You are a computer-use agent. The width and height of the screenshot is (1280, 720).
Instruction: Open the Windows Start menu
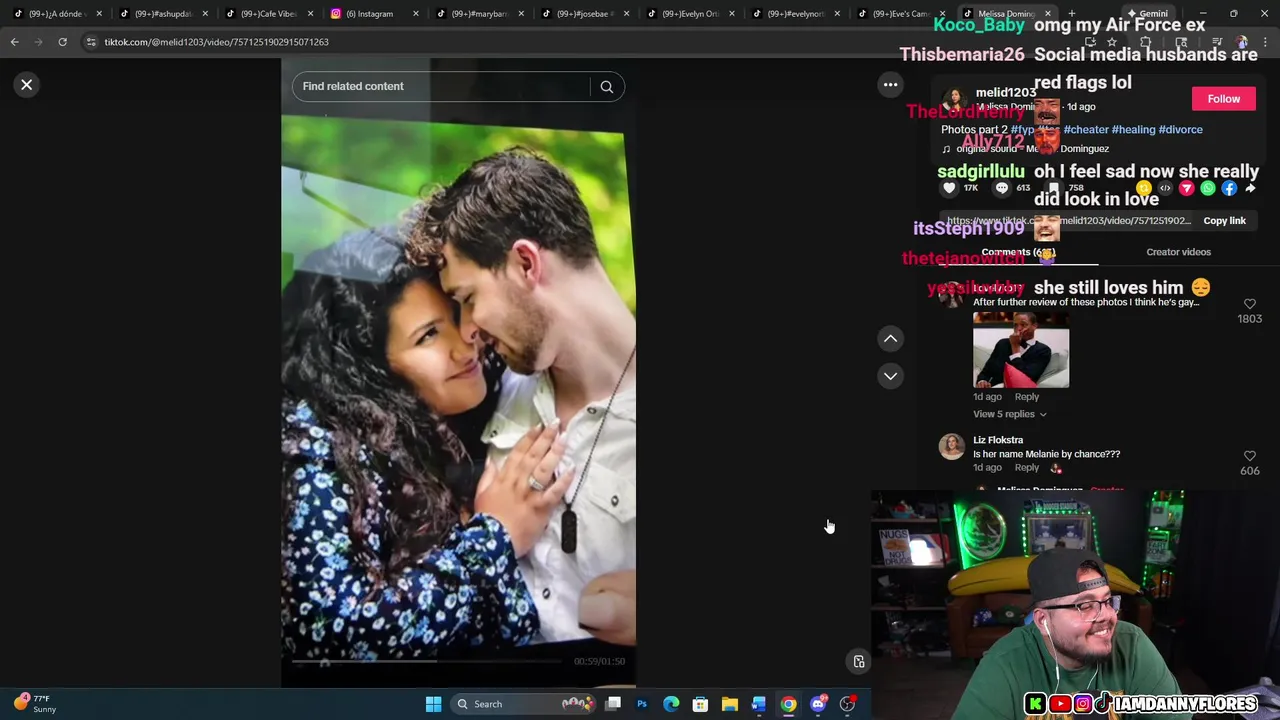(x=433, y=704)
